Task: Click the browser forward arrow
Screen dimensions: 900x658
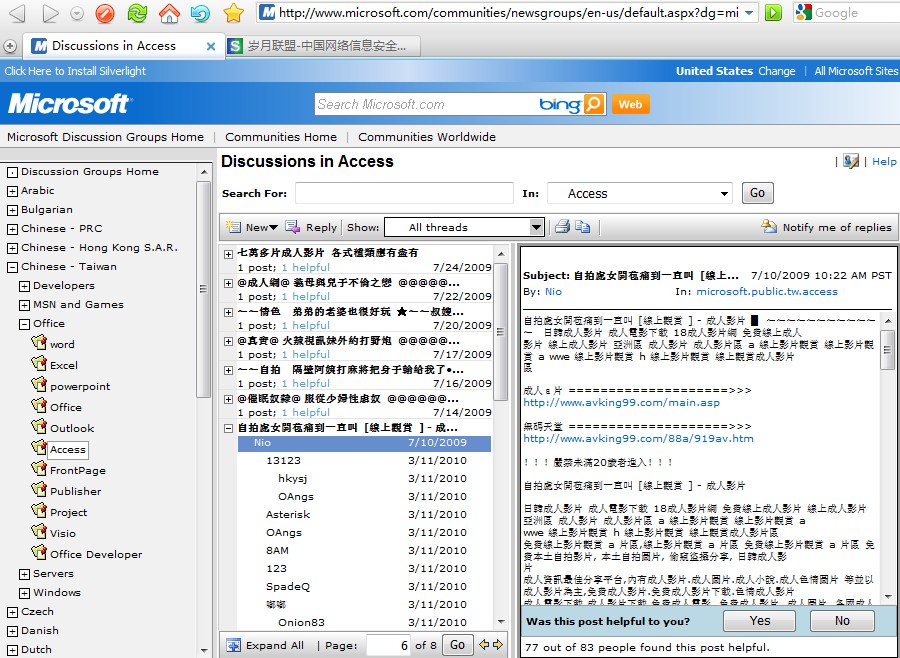Action: (51, 13)
